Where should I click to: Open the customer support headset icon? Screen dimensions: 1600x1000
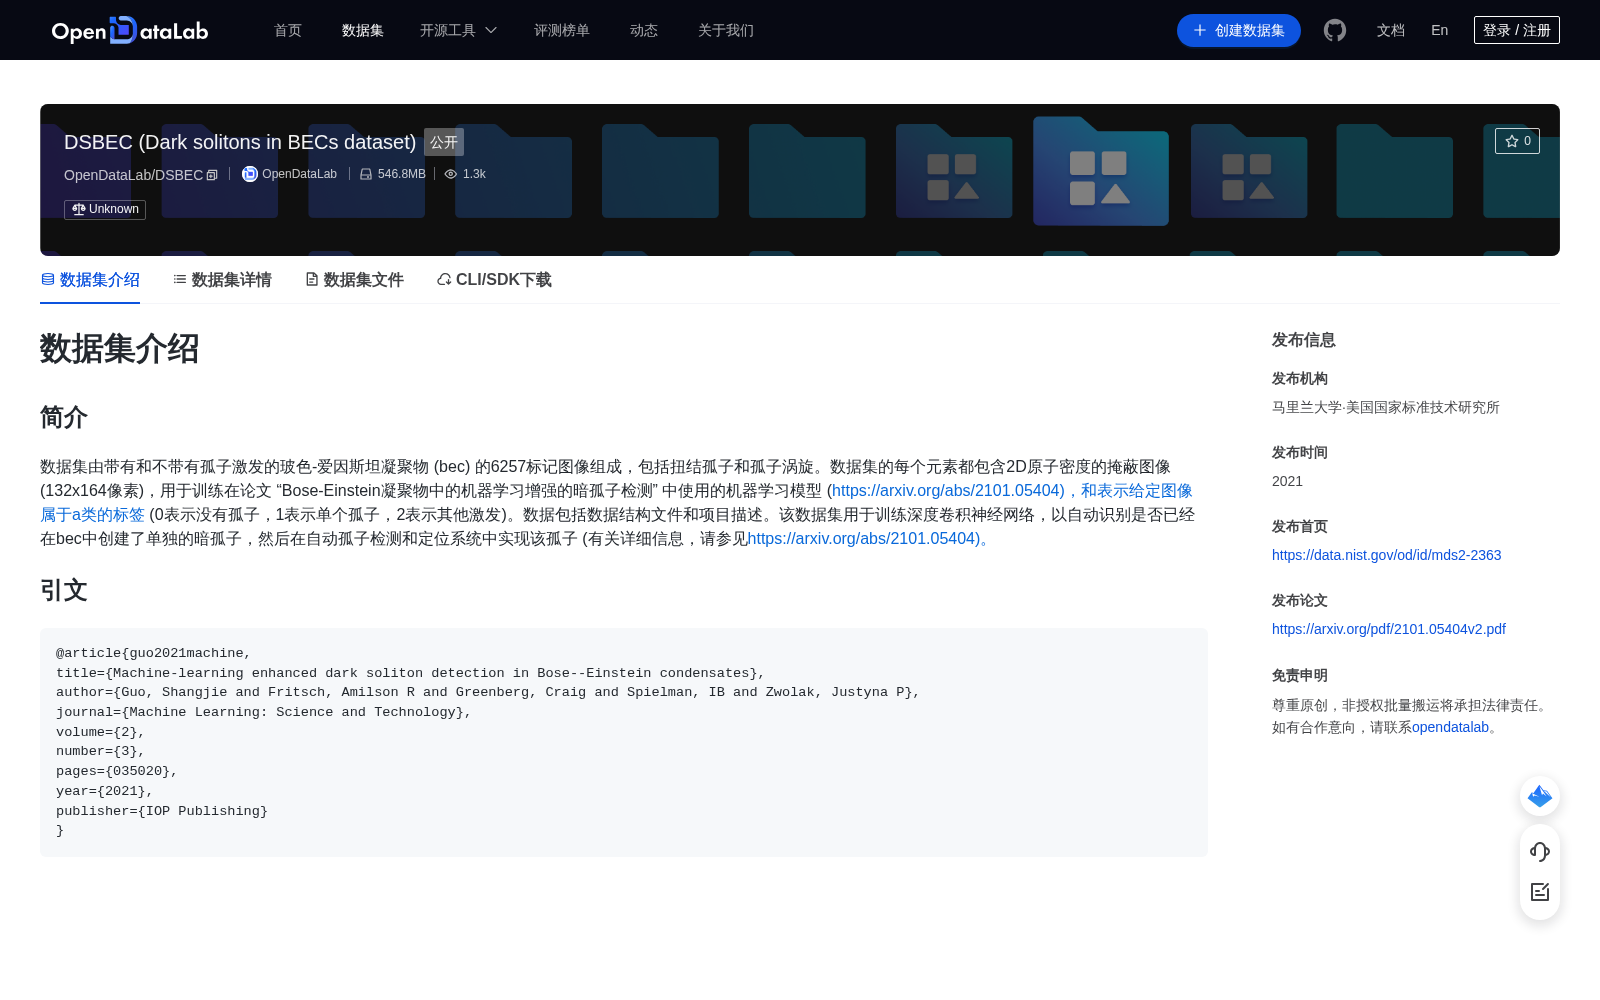[x=1540, y=851]
